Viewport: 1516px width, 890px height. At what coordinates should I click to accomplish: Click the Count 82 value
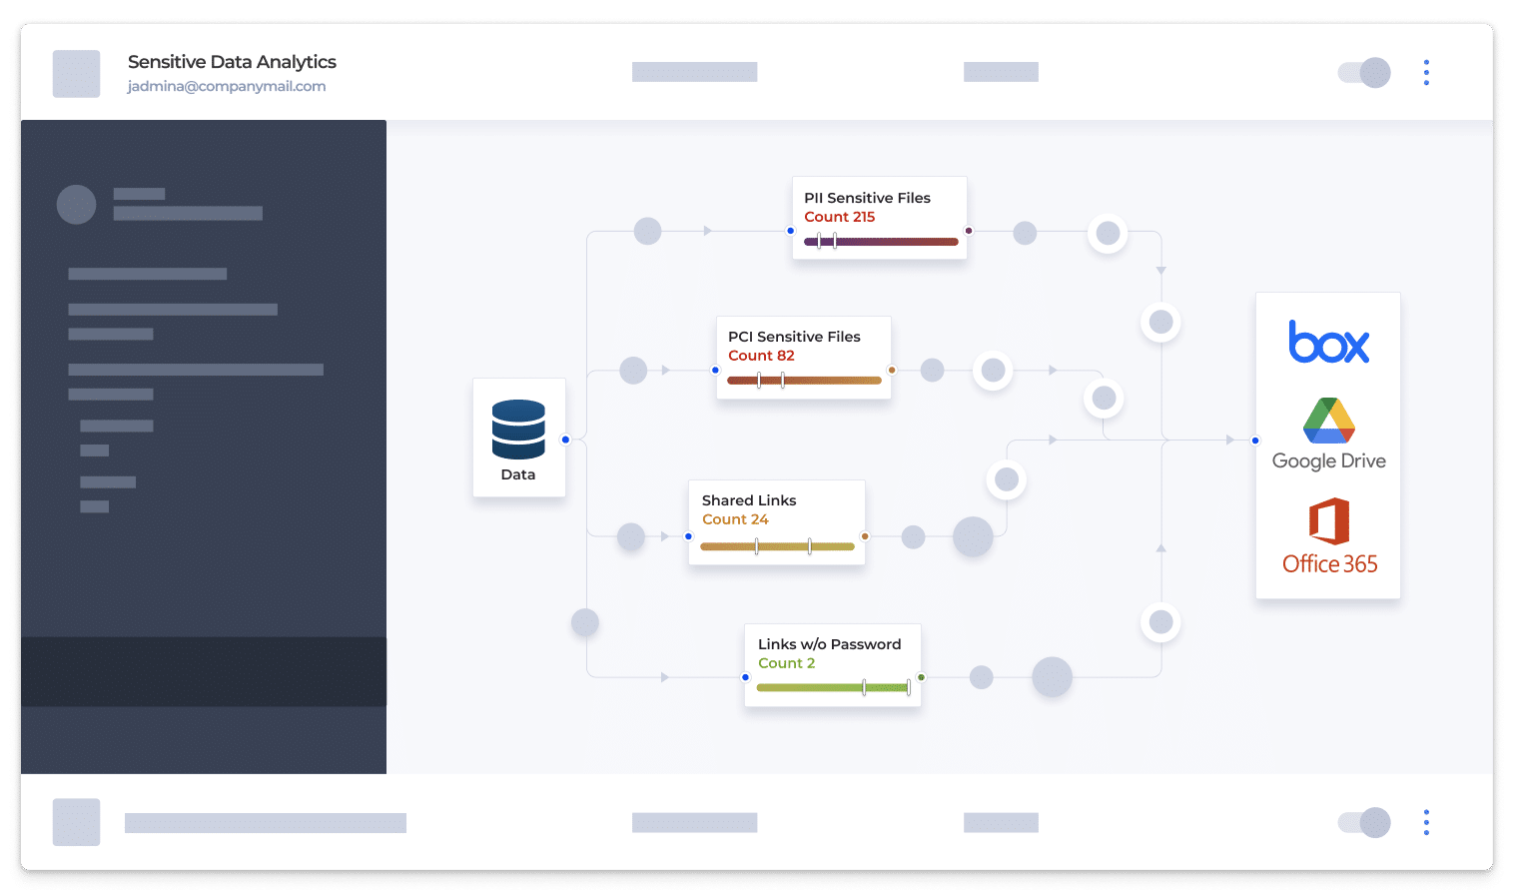tap(761, 356)
